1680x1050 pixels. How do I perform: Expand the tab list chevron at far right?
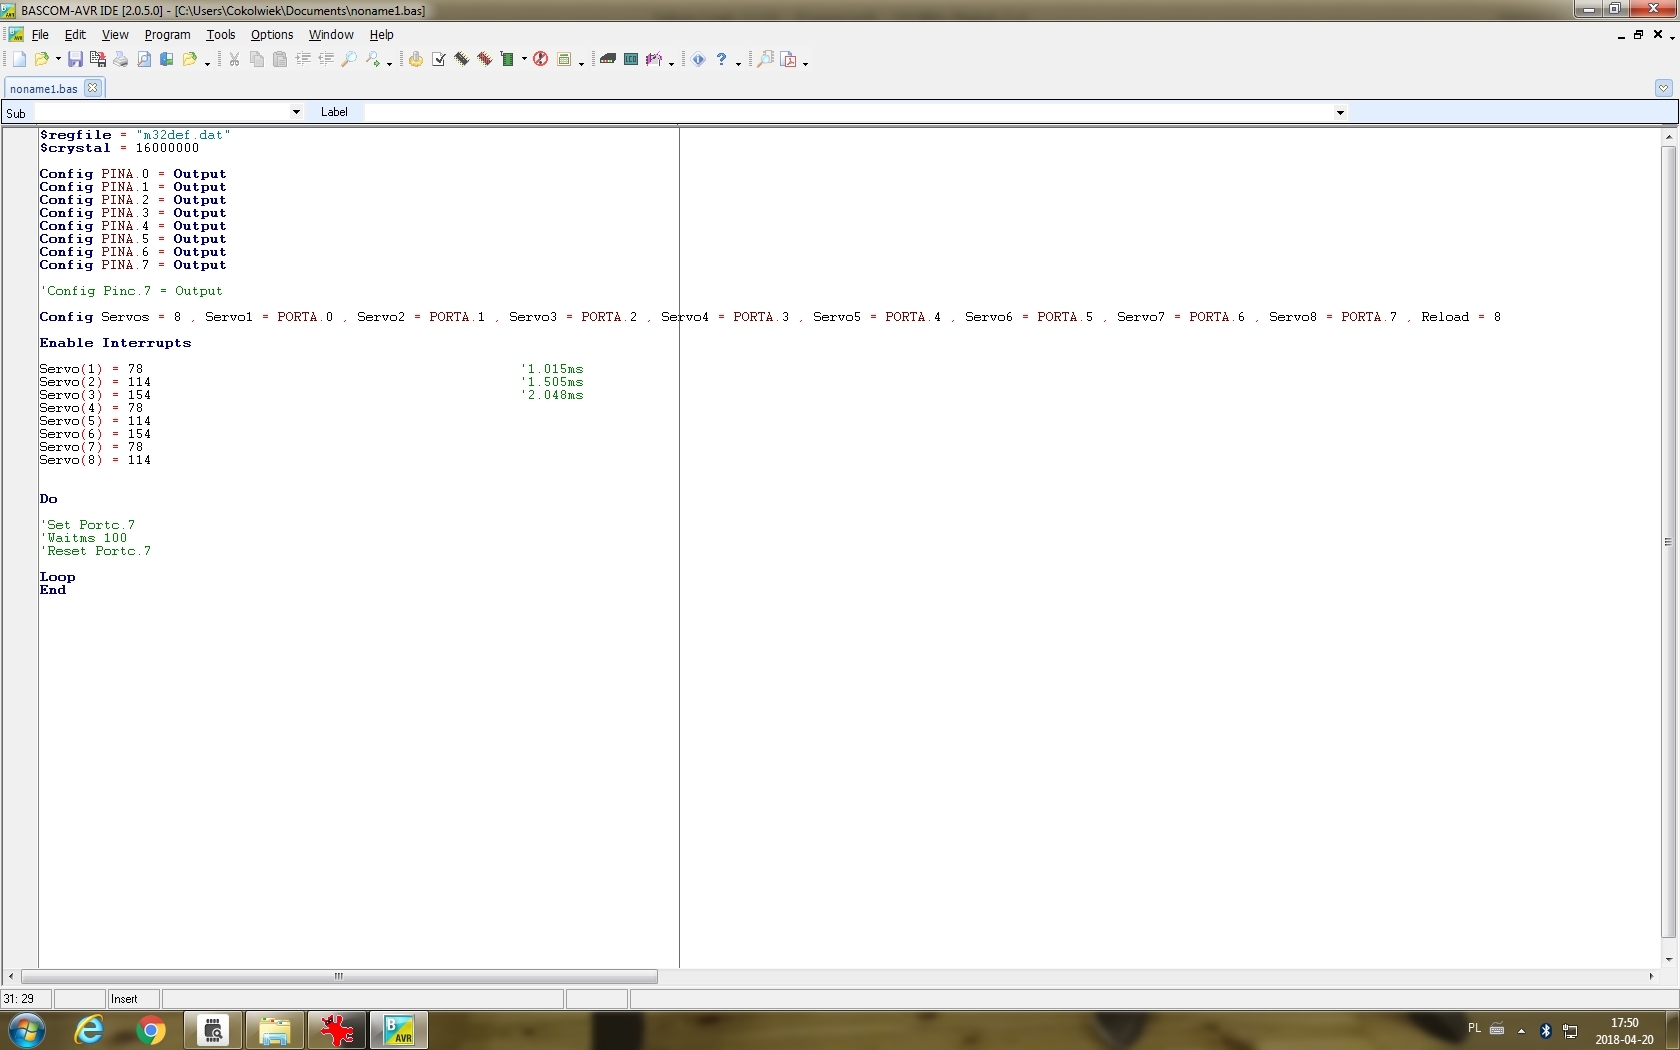point(1663,88)
